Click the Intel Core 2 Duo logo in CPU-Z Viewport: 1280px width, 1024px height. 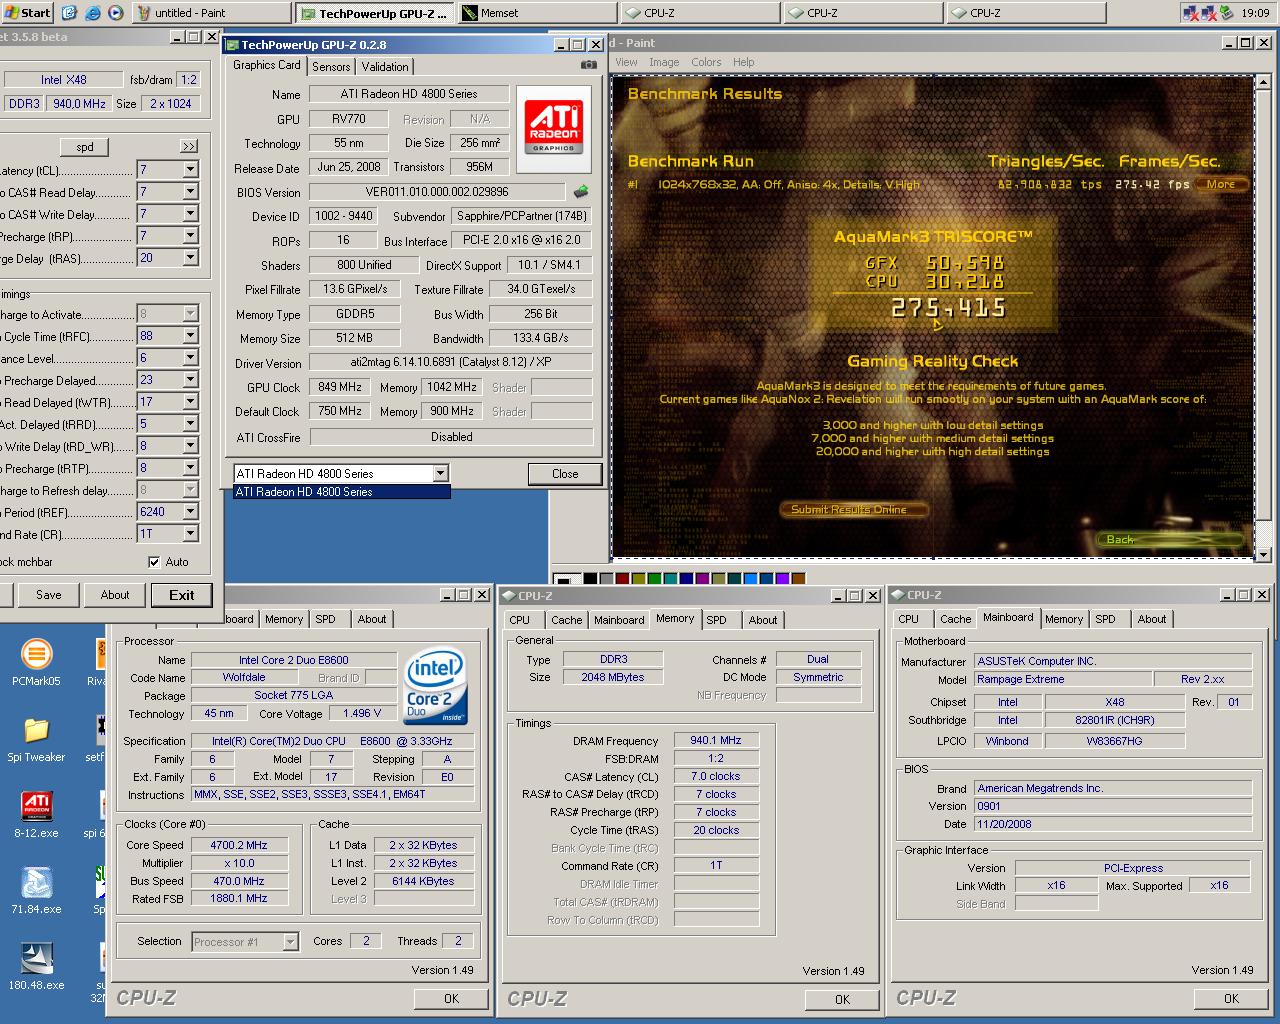(x=435, y=688)
